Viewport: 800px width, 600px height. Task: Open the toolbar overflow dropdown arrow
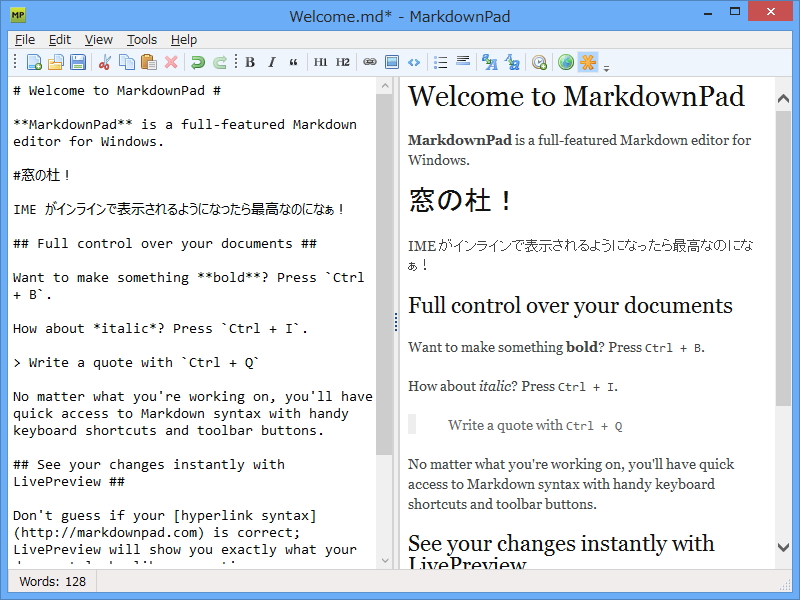click(x=604, y=64)
